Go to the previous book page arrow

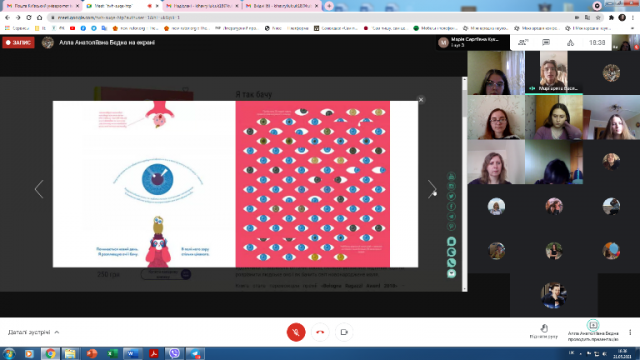tap(39, 189)
